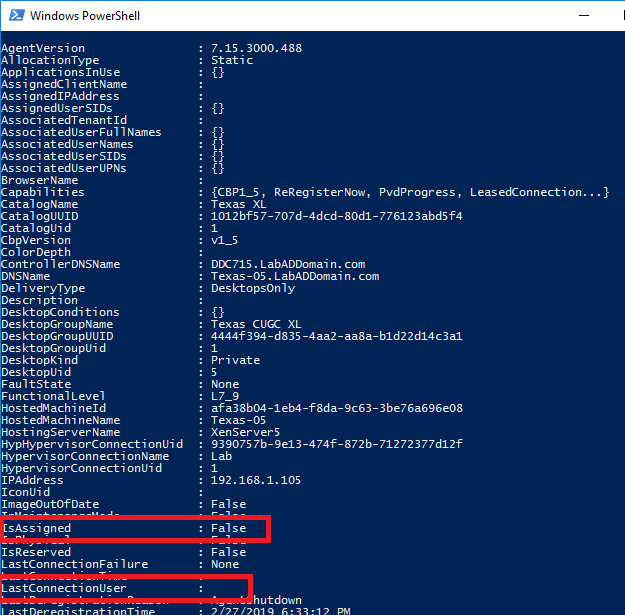Image resolution: width=625 pixels, height=615 pixels.
Task: Select the AllocationType value Static
Action: [x=232, y=60]
